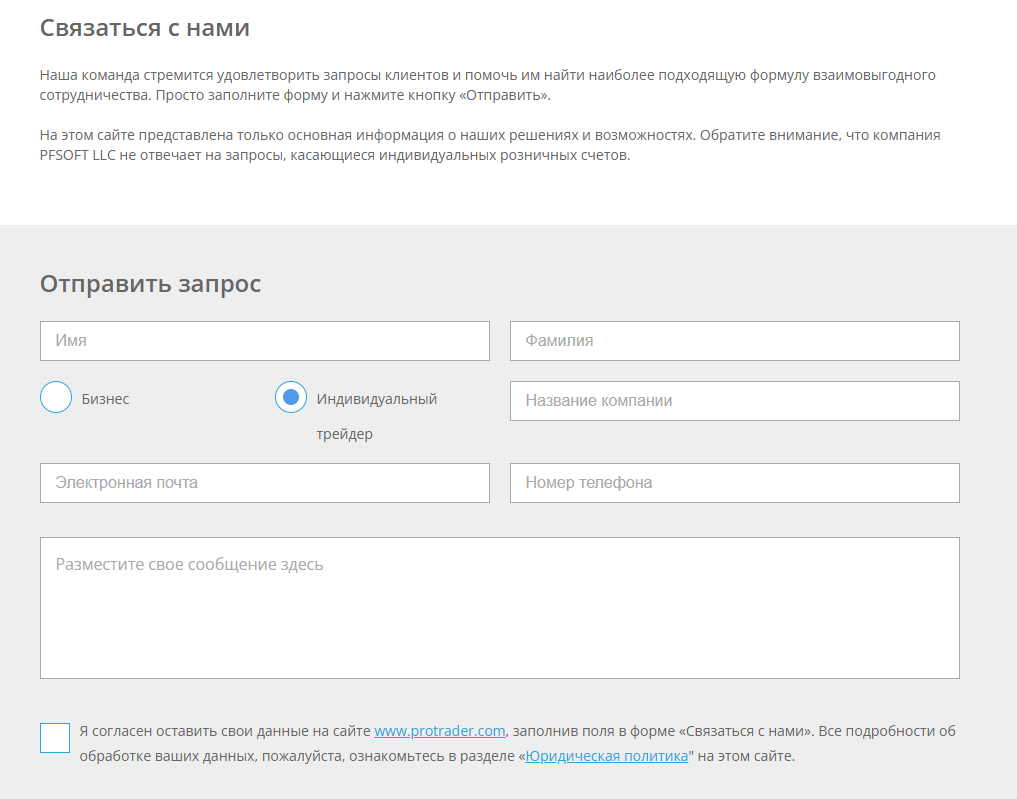
Task: Click into the Имя input field
Action: point(265,340)
